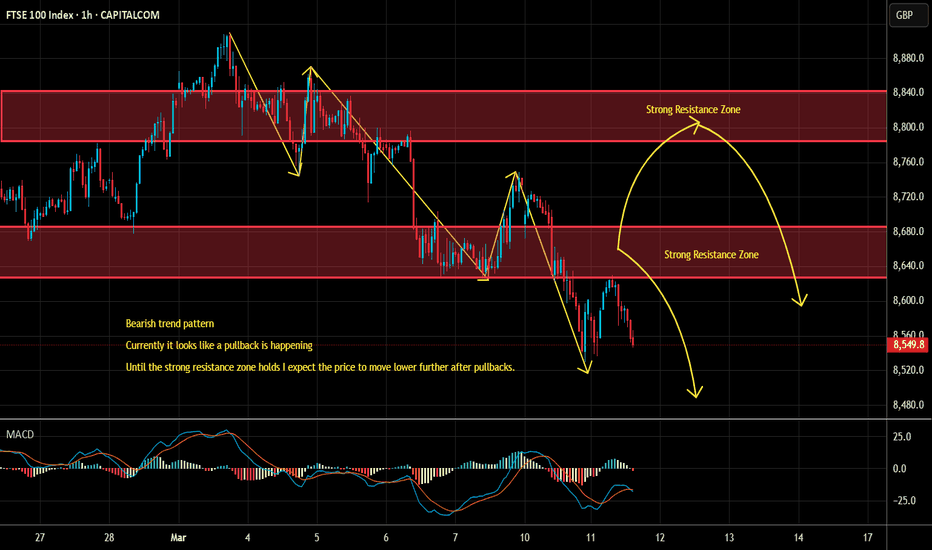Open the GBP currency selector
This screenshot has height=550, width=932.
point(907,15)
